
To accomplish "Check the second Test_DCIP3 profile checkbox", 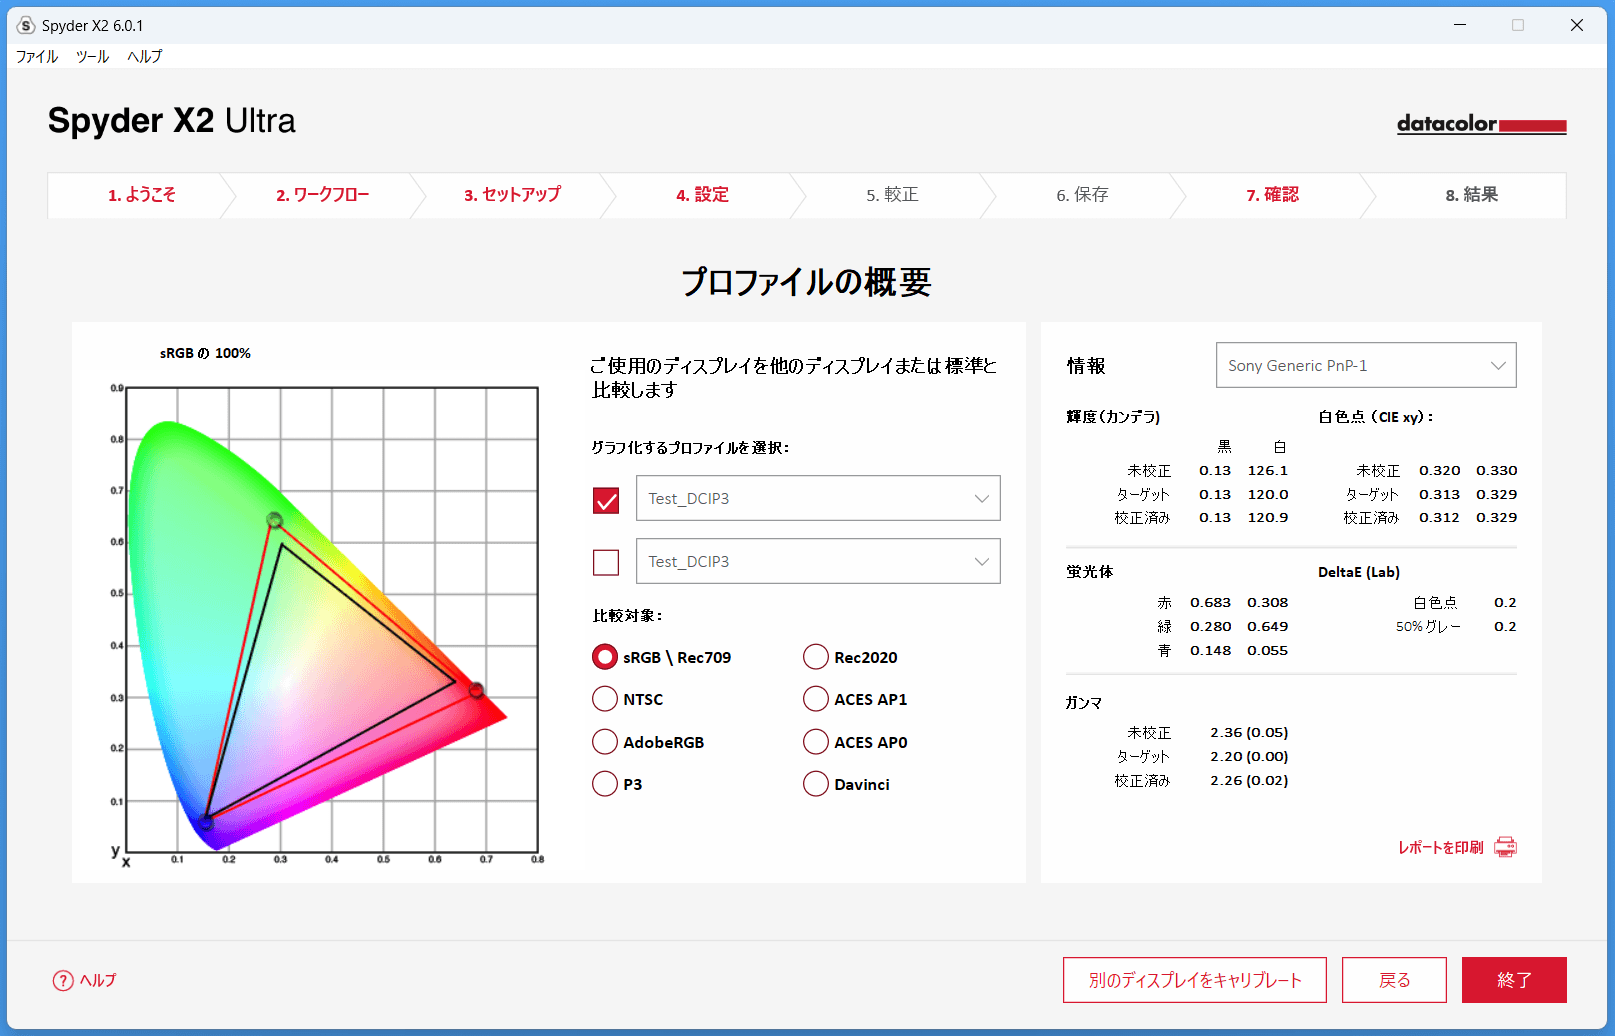I will tap(606, 562).
